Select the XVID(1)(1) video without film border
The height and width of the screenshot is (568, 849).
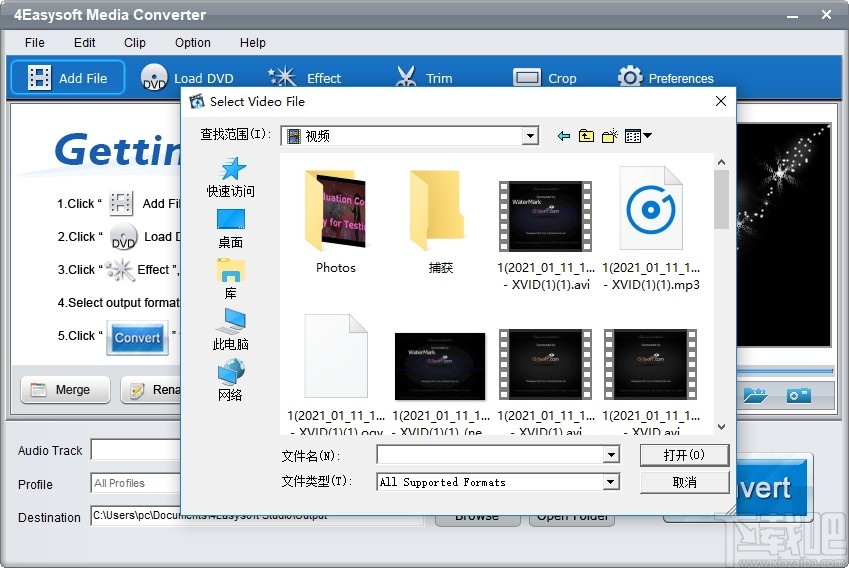point(440,366)
